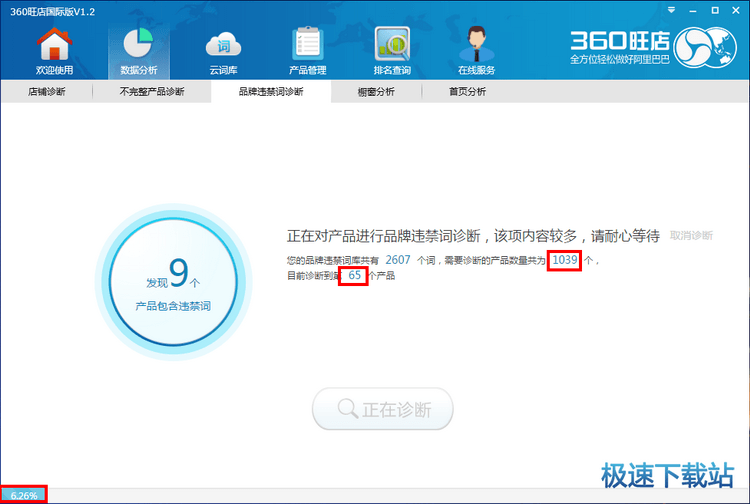Open the 在线服务 support agent icon
750x504 pixels.
pyautogui.click(x=476, y=51)
